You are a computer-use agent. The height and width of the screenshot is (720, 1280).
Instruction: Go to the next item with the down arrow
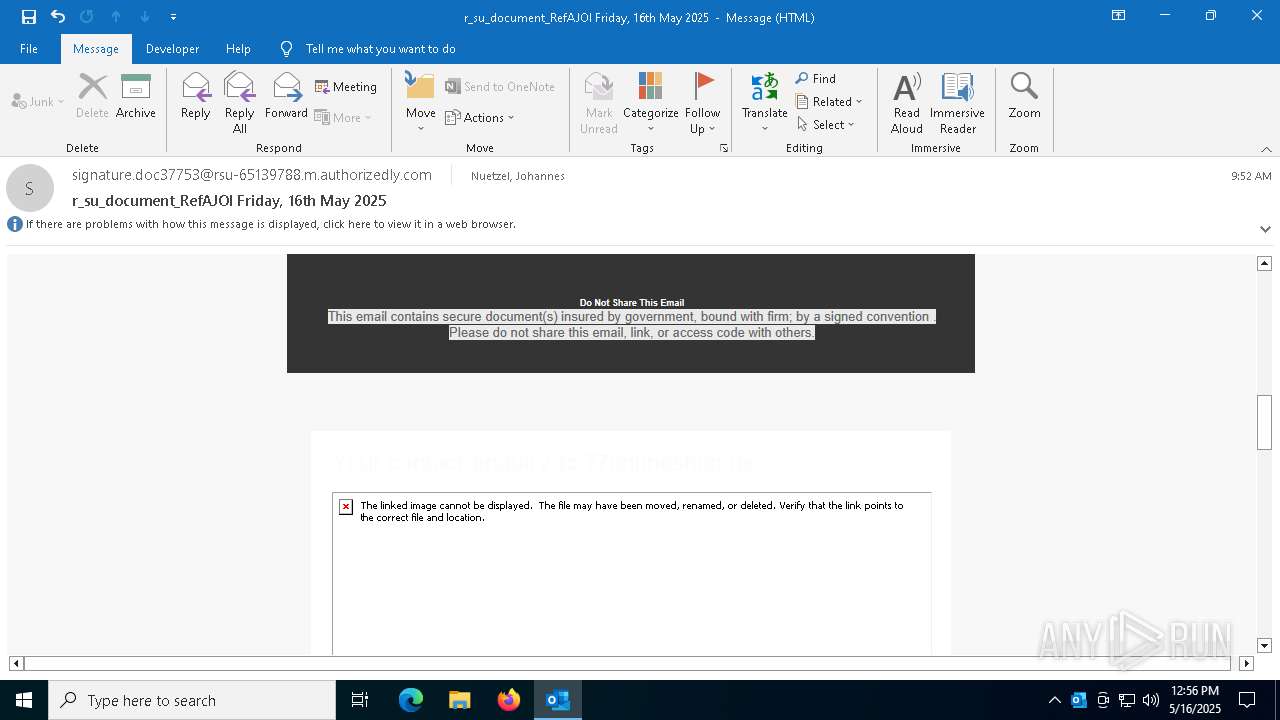[145, 17]
